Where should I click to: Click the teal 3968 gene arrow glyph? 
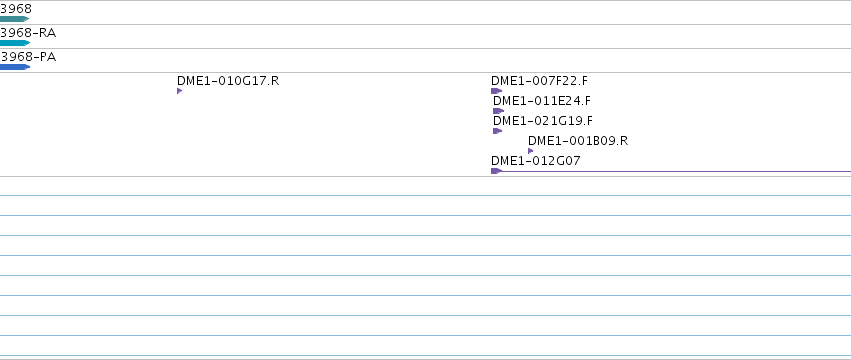pyautogui.click(x=15, y=19)
